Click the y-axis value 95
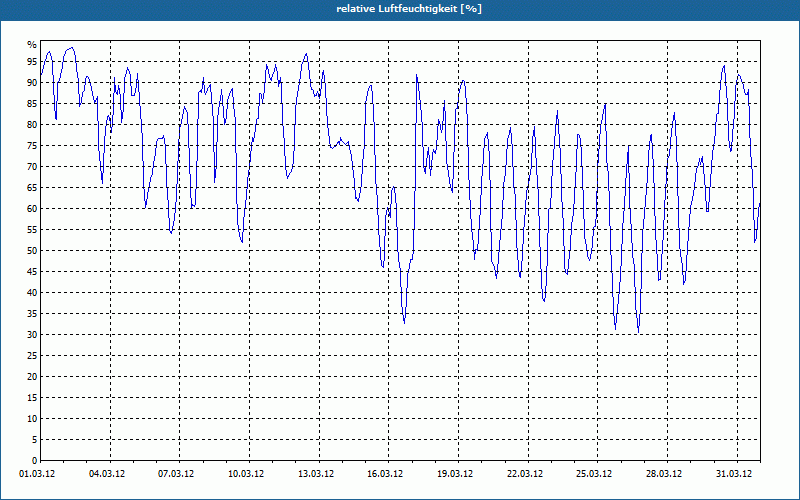The height and width of the screenshot is (500, 800). (x=32, y=62)
